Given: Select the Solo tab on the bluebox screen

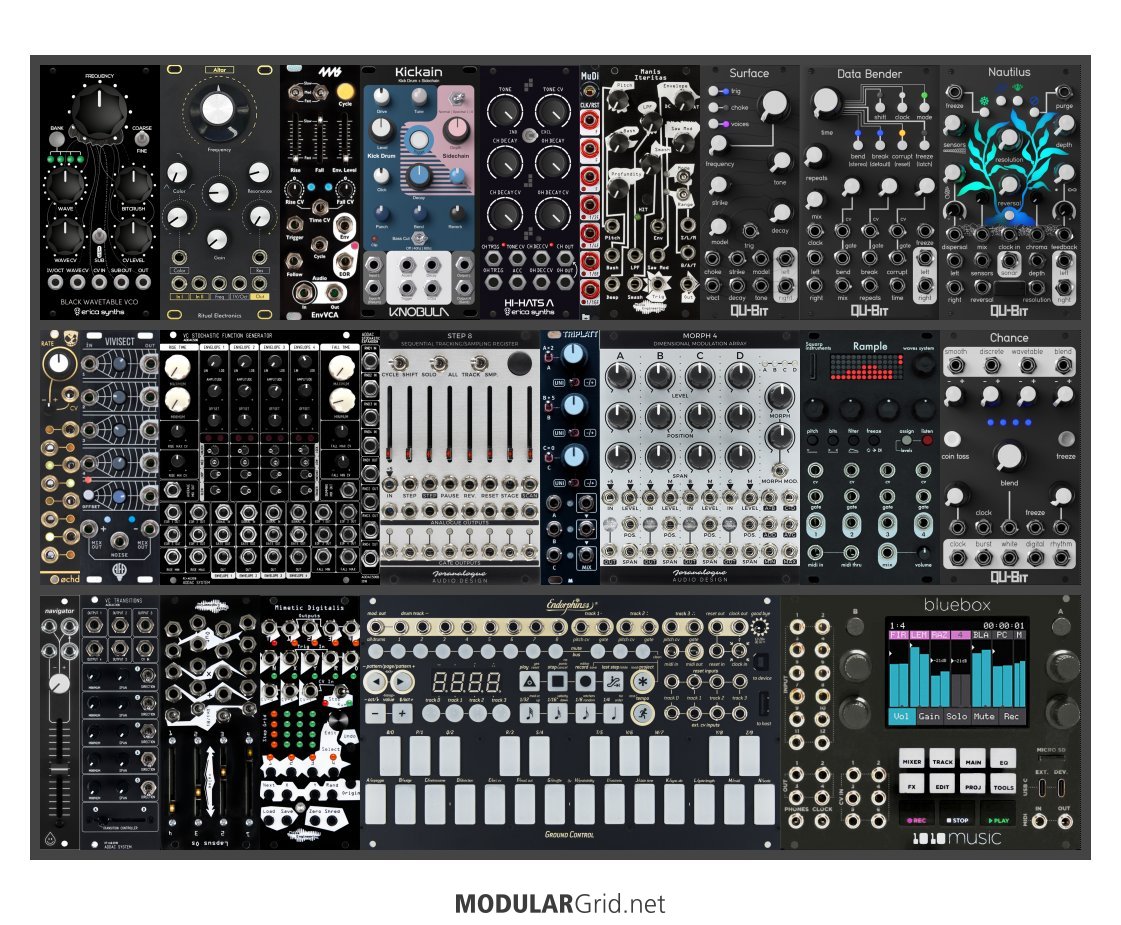Looking at the screenshot, I should (x=957, y=716).
